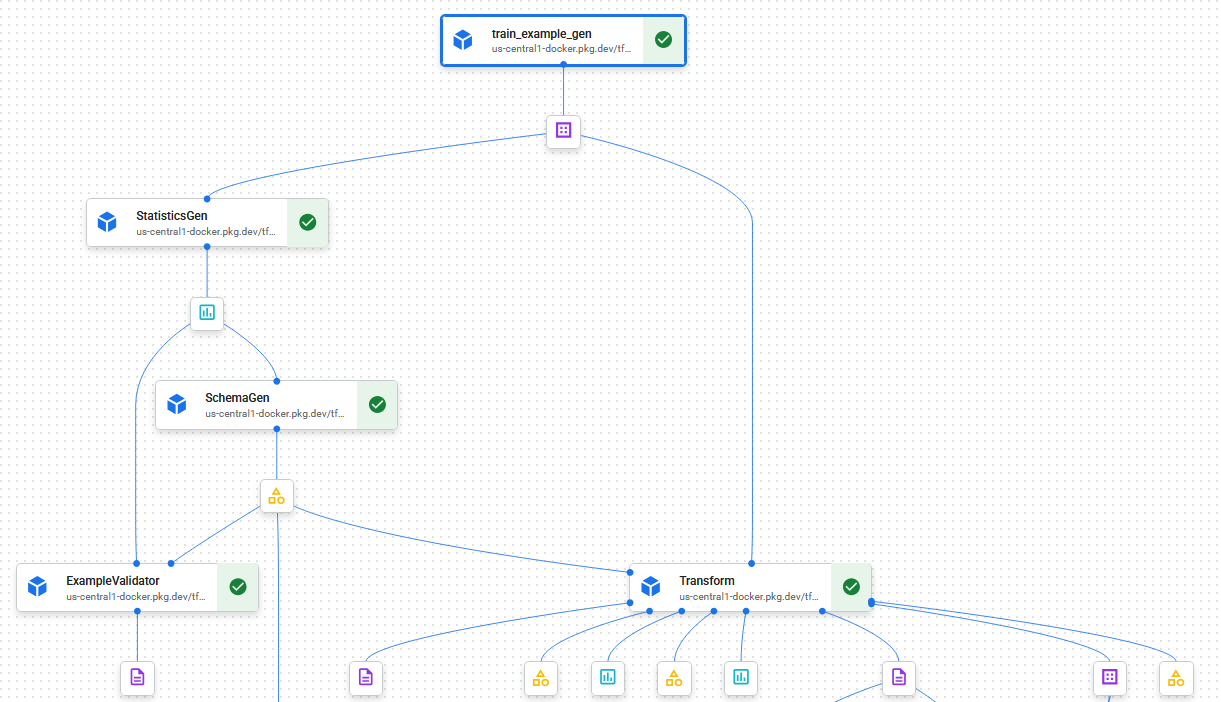Click the Transform green status check
This screenshot has height=702, width=1221.
click(851, 586)
